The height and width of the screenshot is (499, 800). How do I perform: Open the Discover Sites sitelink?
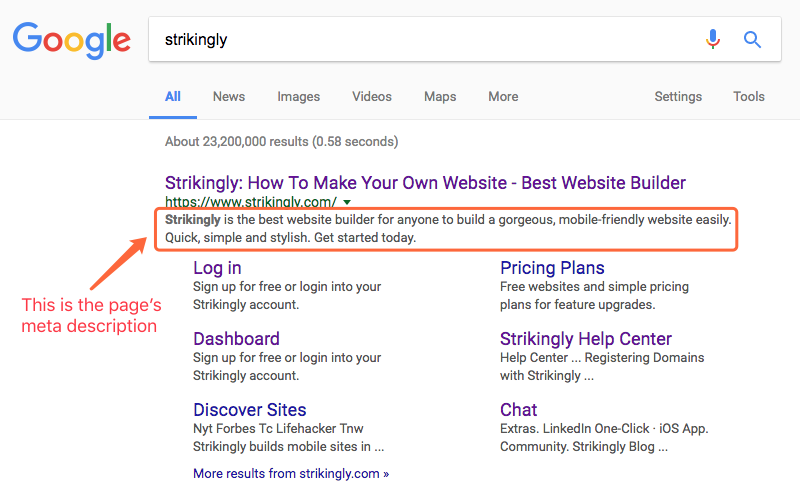point(249,410)
